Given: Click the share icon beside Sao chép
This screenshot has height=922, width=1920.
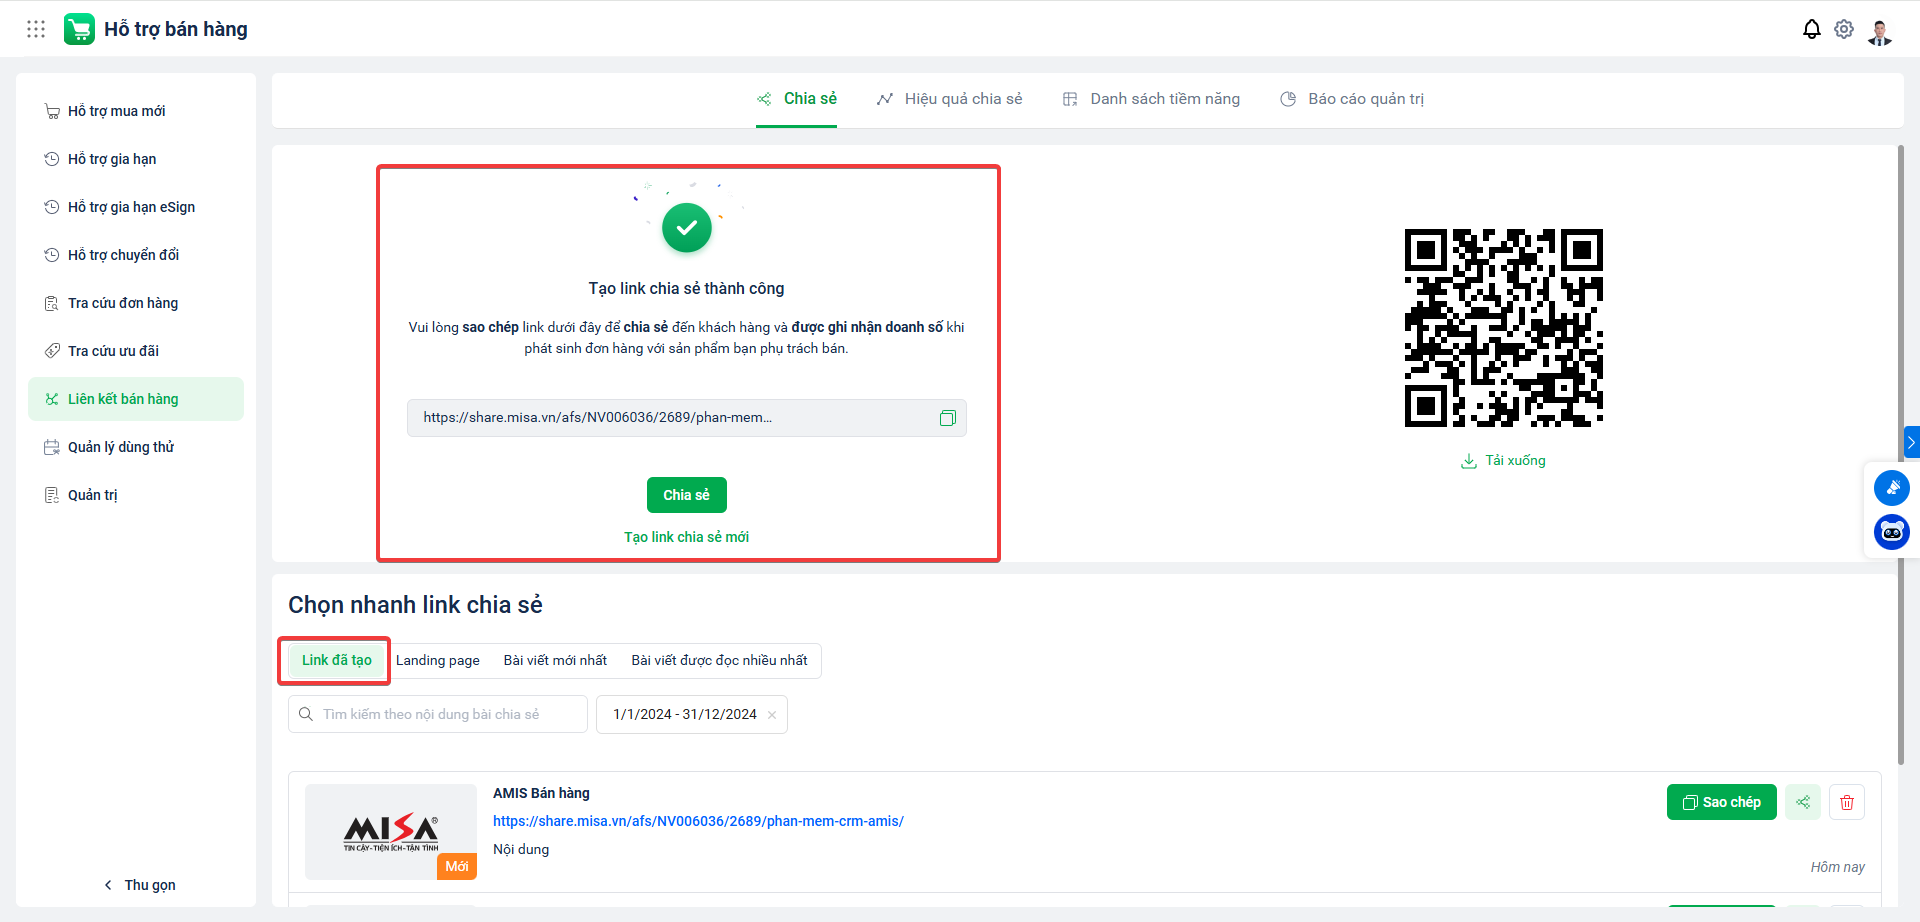Looking at the screenshot, I should click(x=1803, y=802).
